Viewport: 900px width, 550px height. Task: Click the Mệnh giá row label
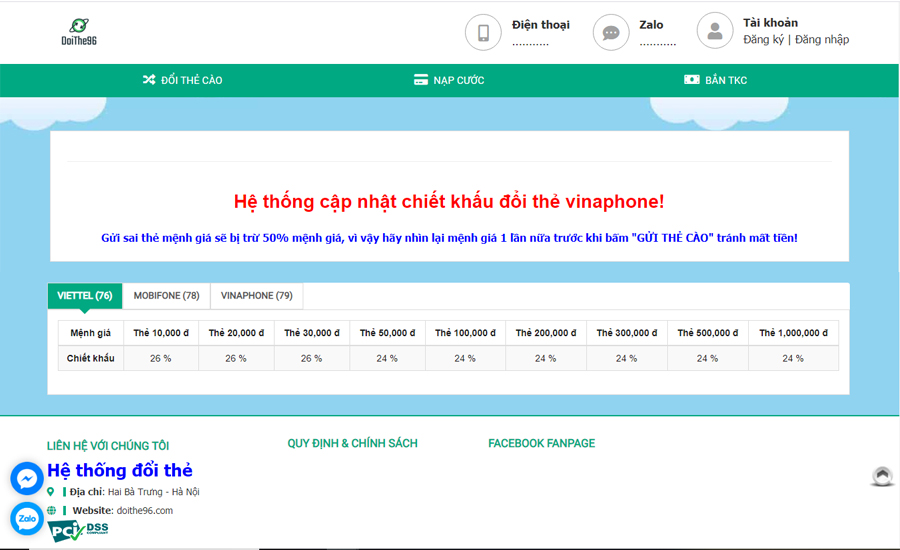point(91,333)
